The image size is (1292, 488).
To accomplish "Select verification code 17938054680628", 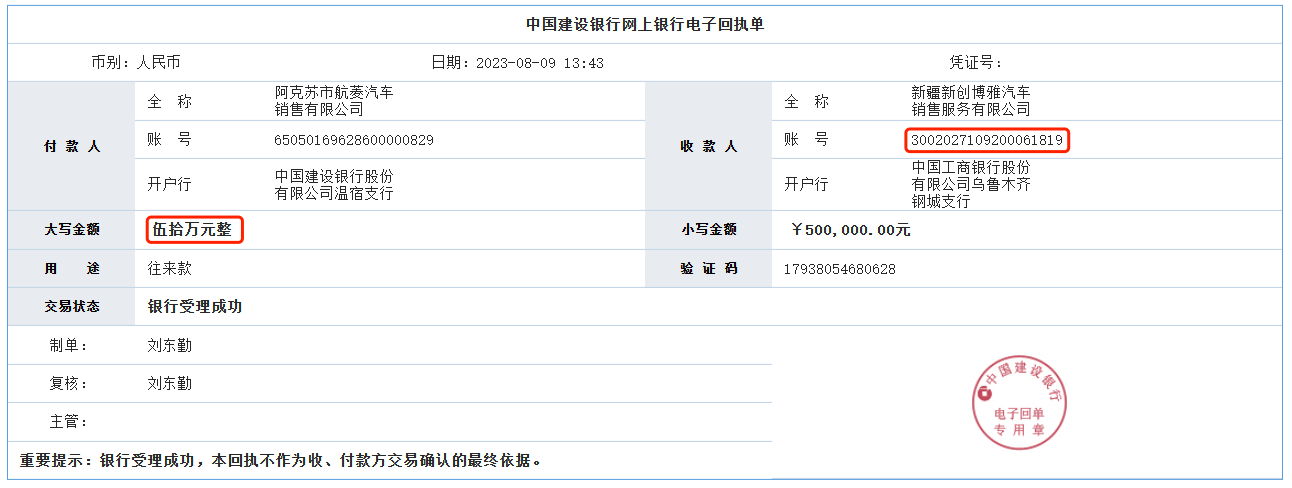I will click(x=840, y=269).
